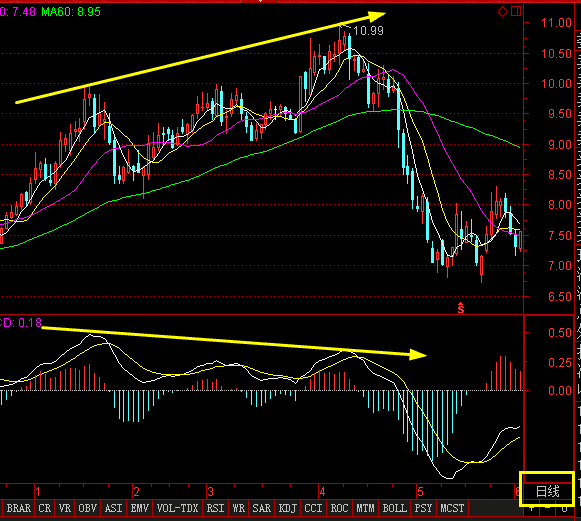Screen dimensions: 581x521
Task: Click the minus zoom button below 日线
Action: coord(548,508)
